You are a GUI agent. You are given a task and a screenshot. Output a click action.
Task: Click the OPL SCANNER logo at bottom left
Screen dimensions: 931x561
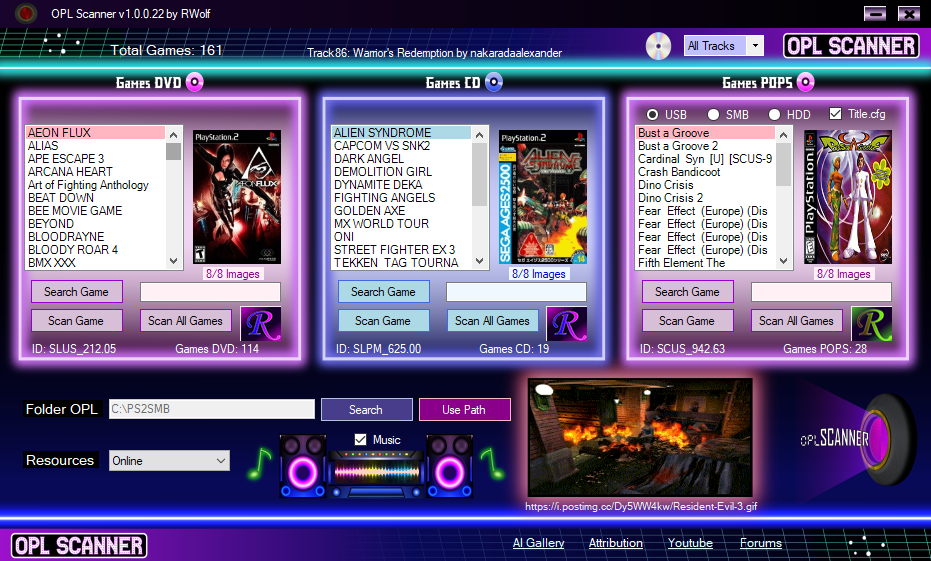[x=79, y=546]
